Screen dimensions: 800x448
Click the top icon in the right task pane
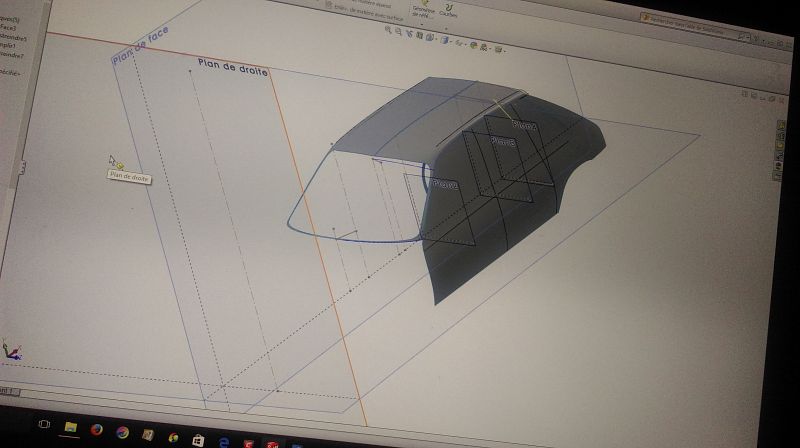[781, 125]
